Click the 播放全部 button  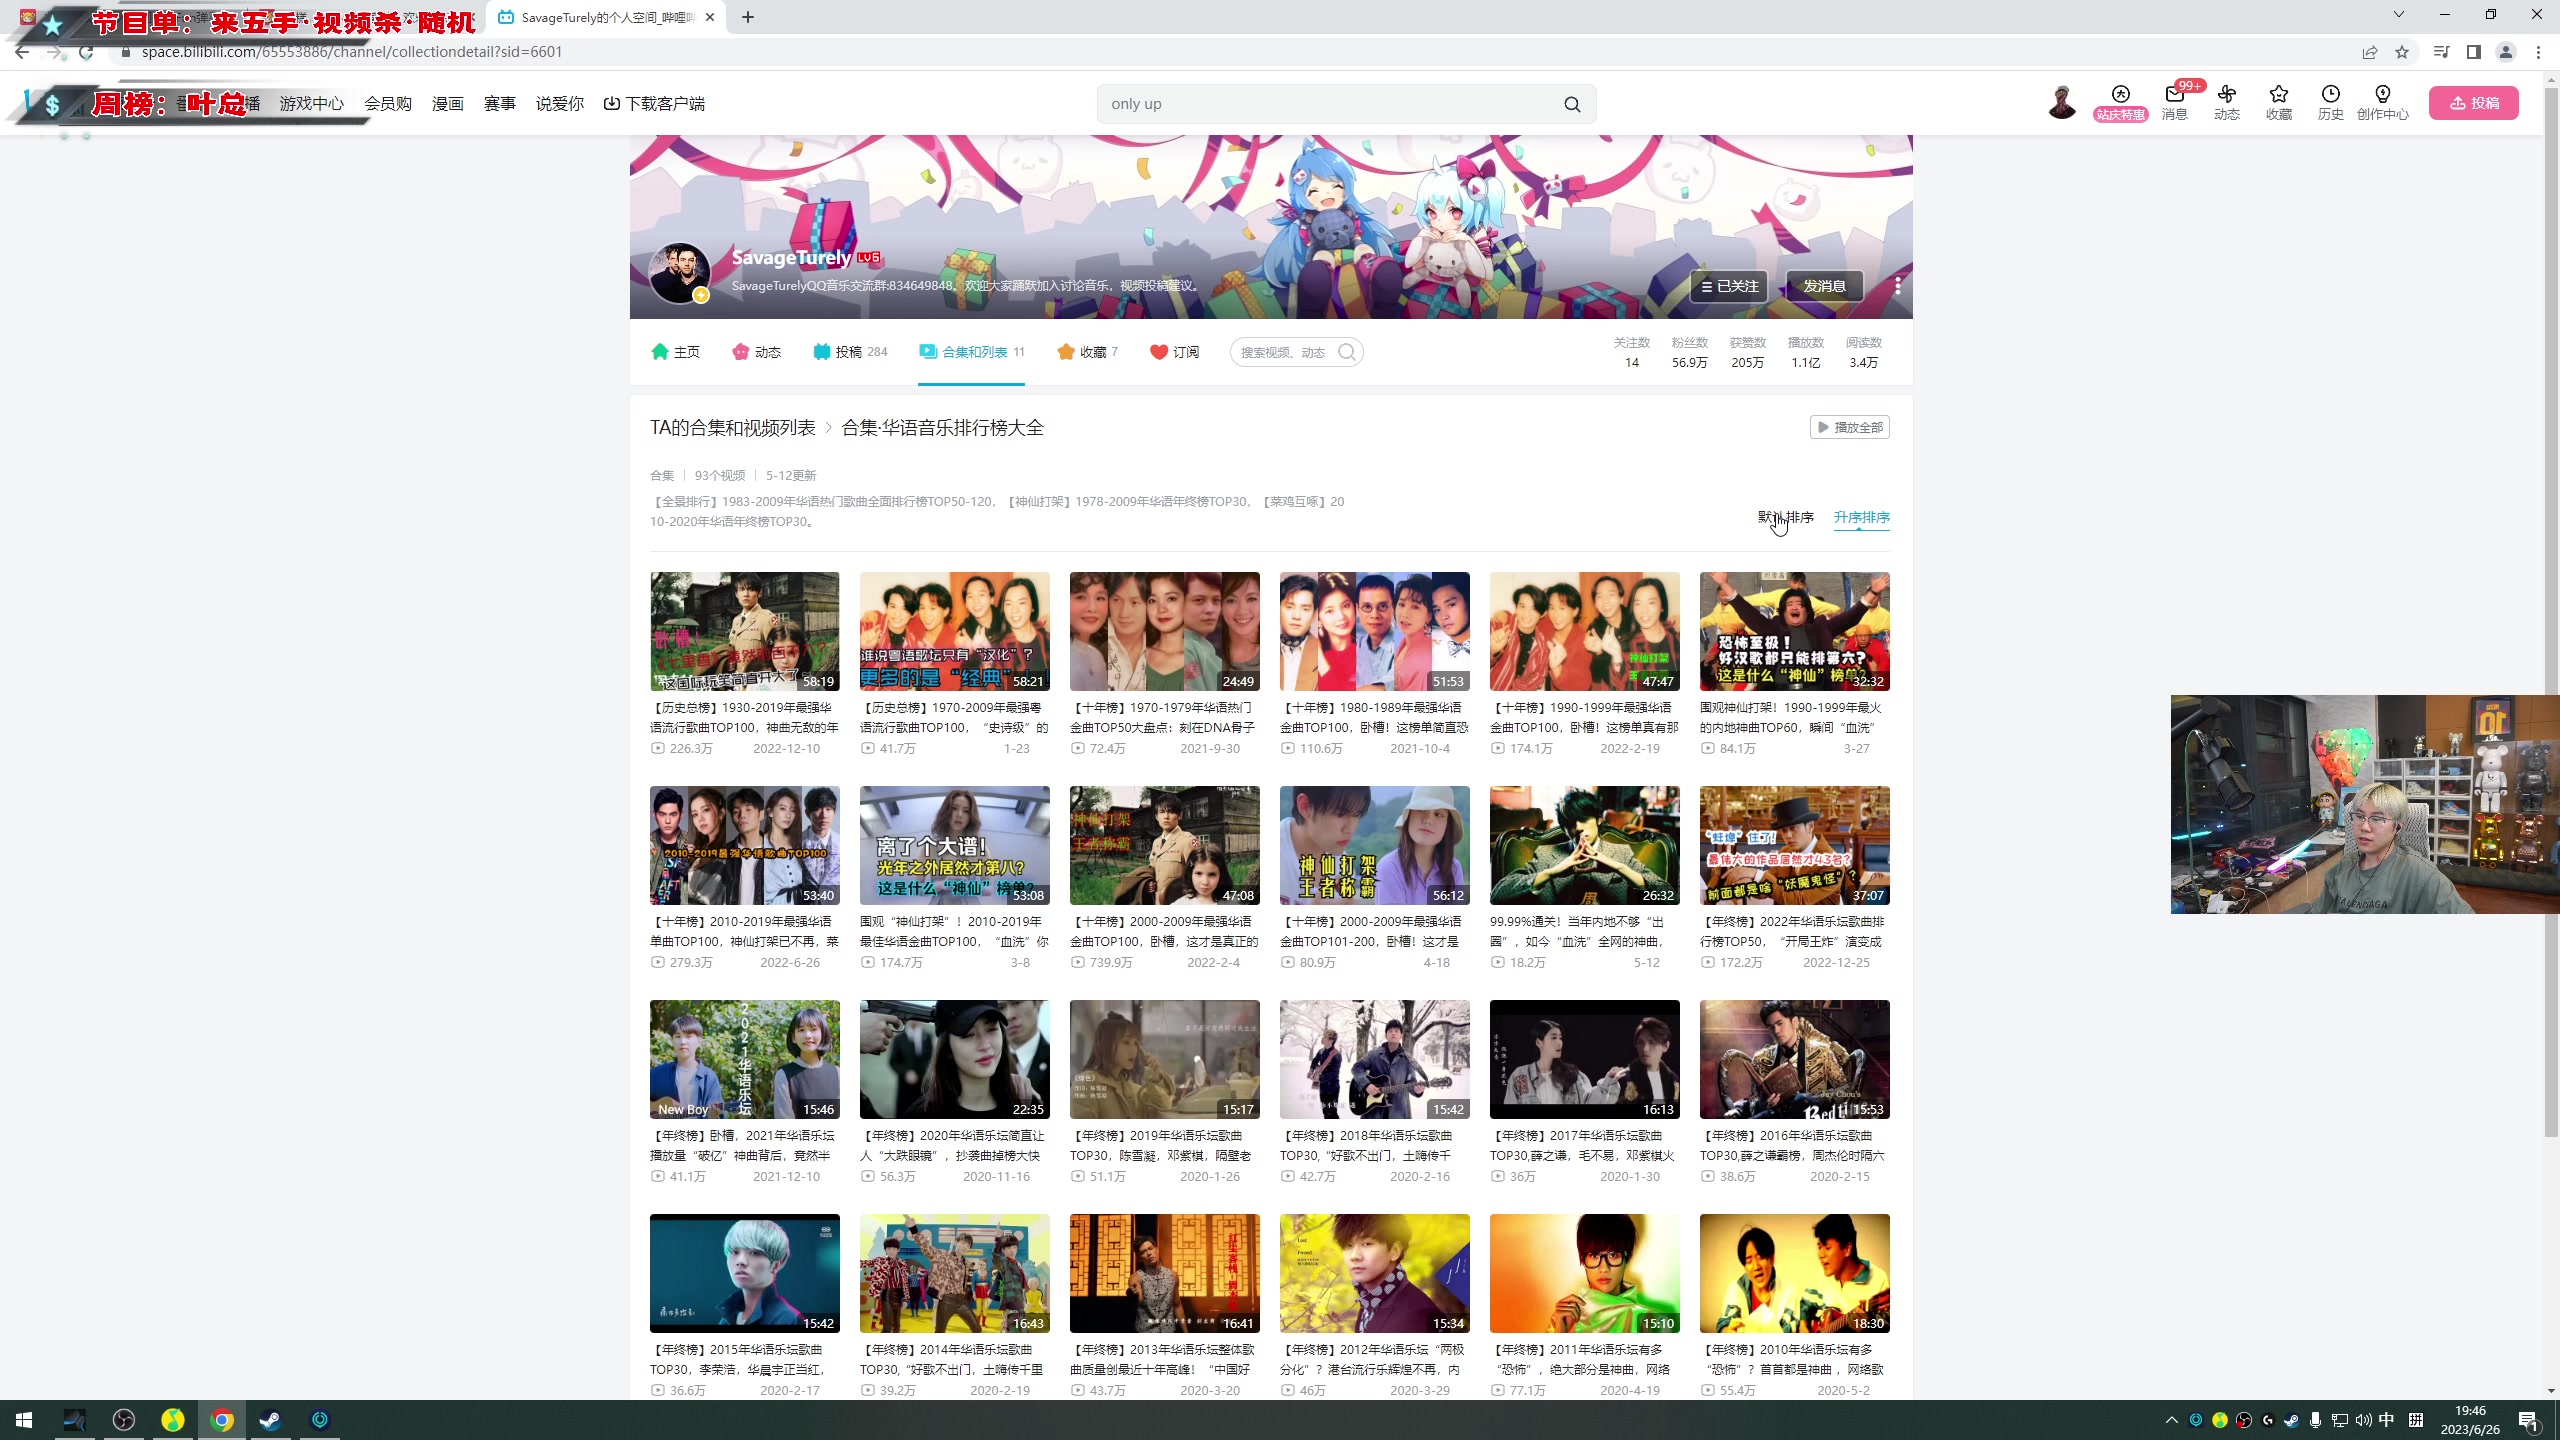[1849, 427]
